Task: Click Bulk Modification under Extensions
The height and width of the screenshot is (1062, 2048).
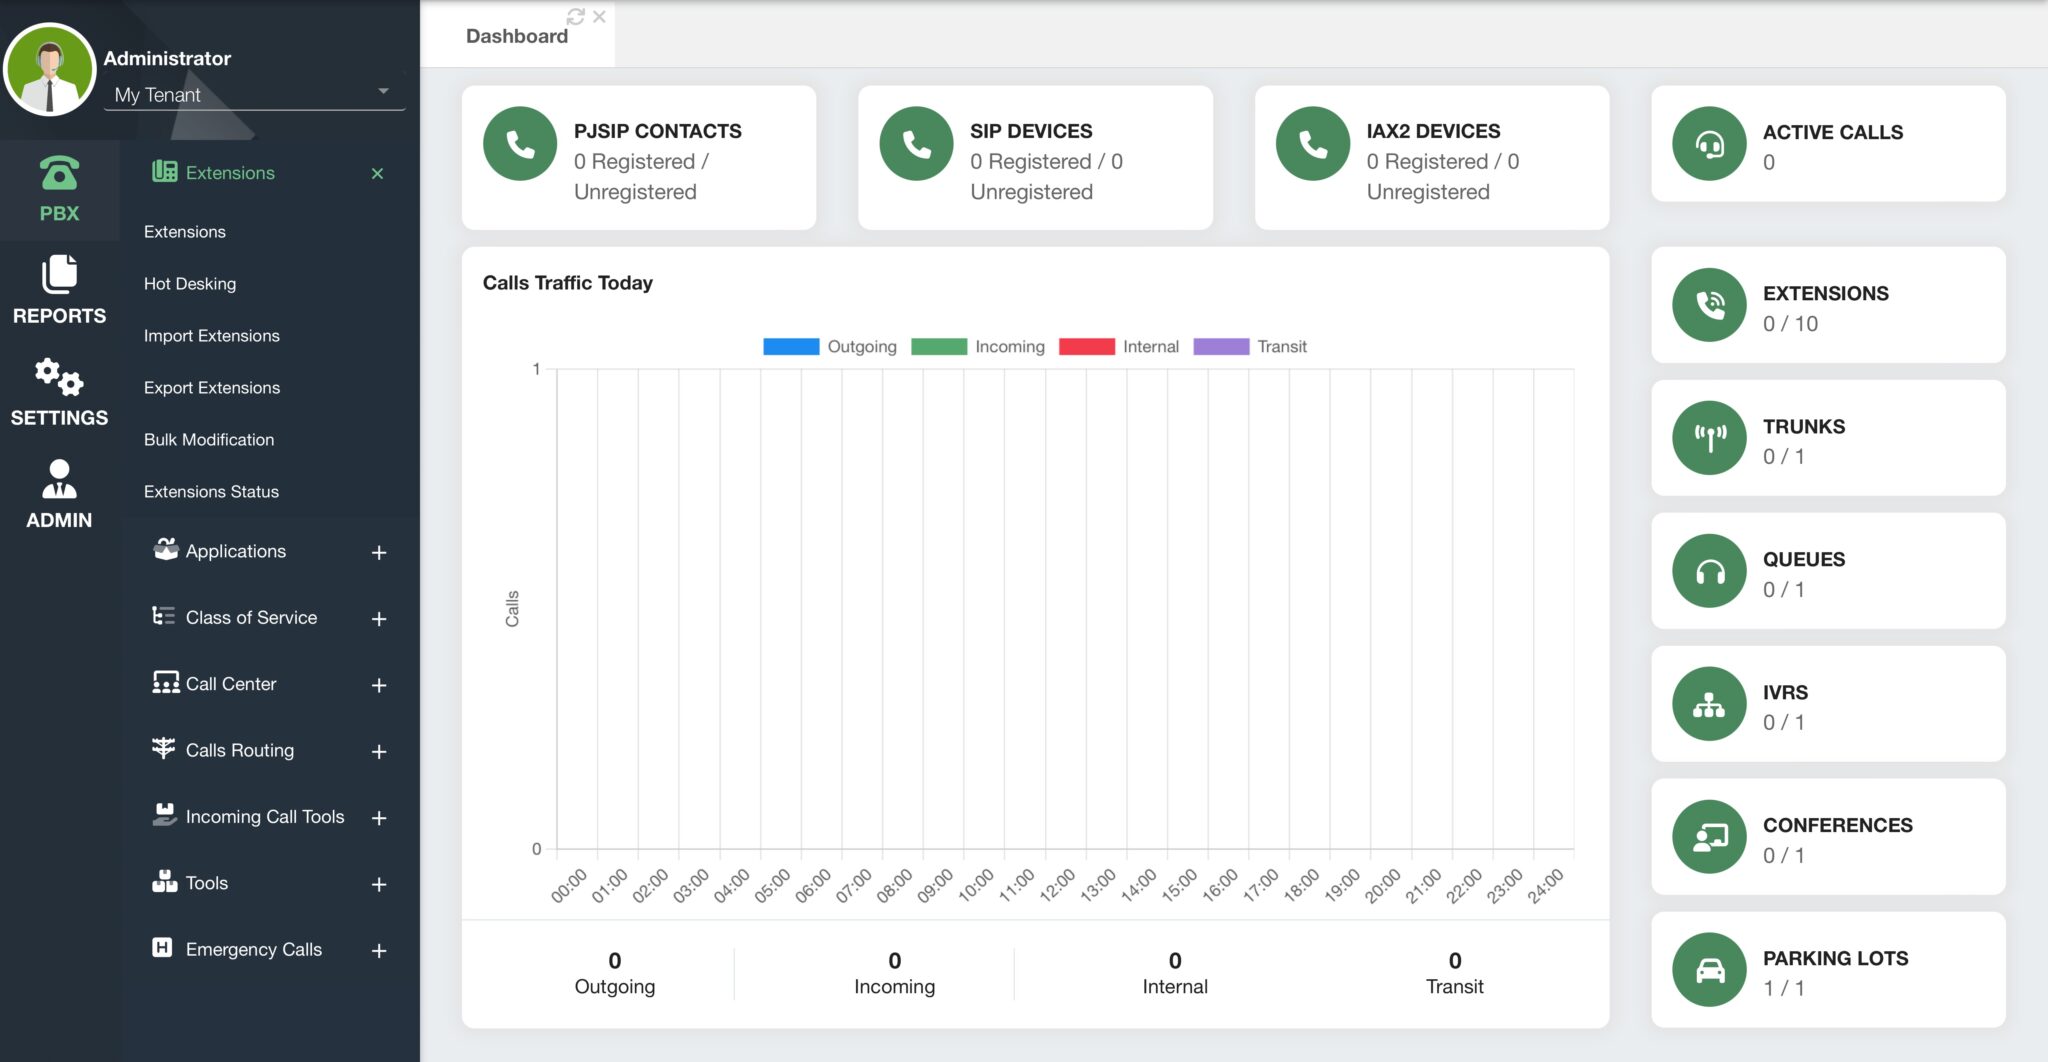Action: coord(207,439)
